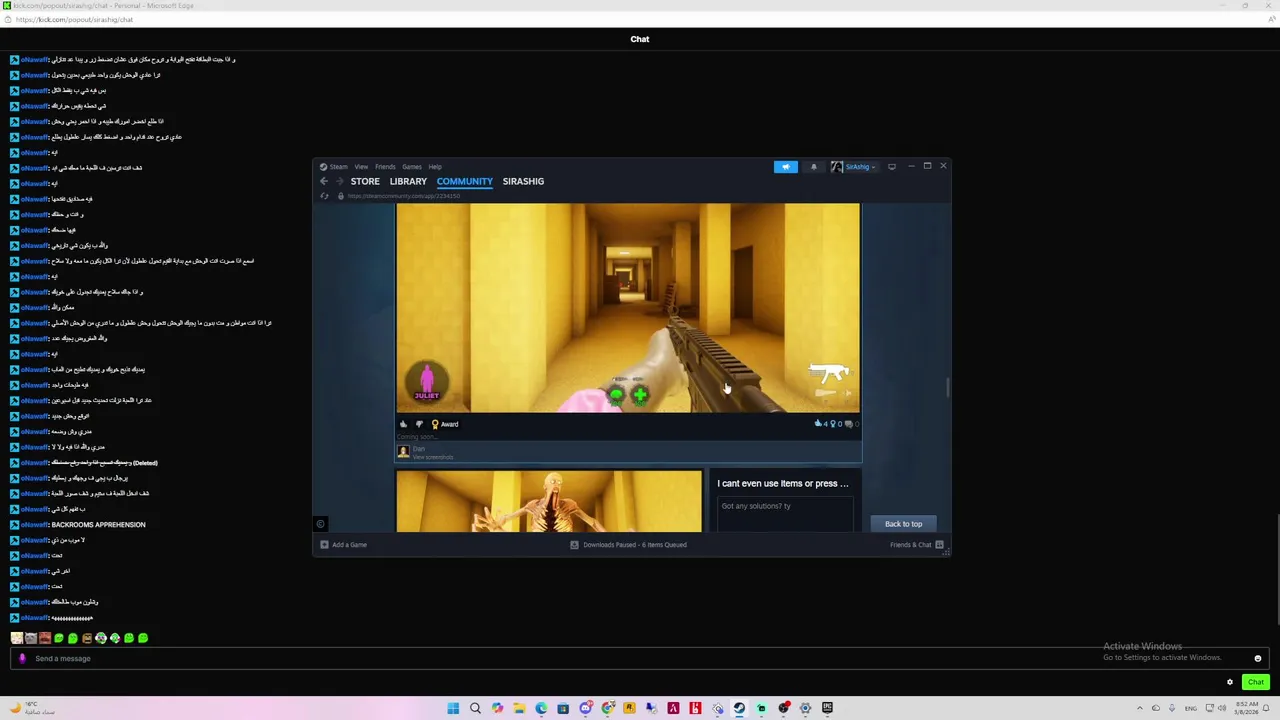Switch to the STORE tab

(x=365, y=182)
